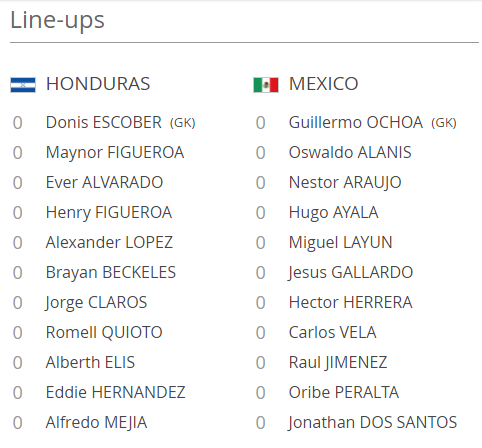The width and height of the screenshot is (482, 448).
Task: Open the HONDURAS team heading
Action: coord(98,84)
